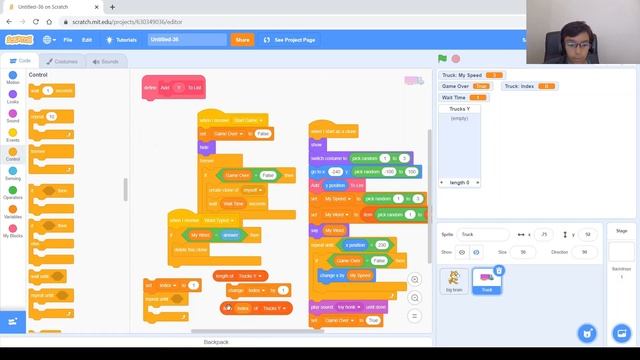This screenshot has height=360, width=640.
Task: Switch to the Code tab
Action: pyautogui.click(x=20, y=61)
